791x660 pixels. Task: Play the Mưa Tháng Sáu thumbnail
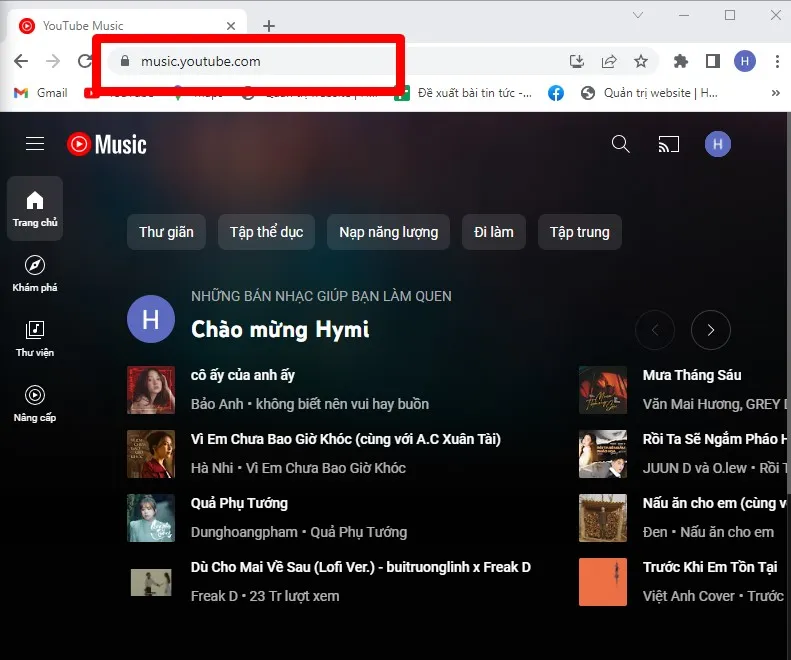[x=603, y=390]
